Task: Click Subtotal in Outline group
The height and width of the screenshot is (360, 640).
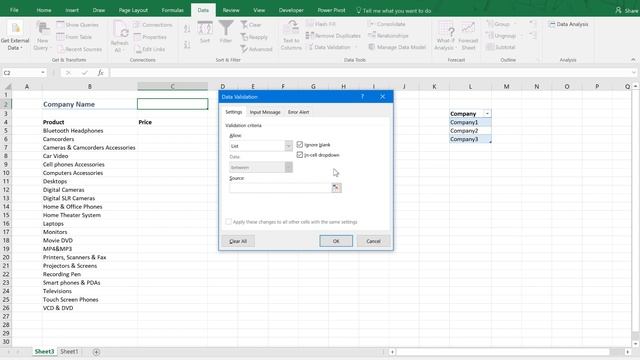Action: click(501, 47)
